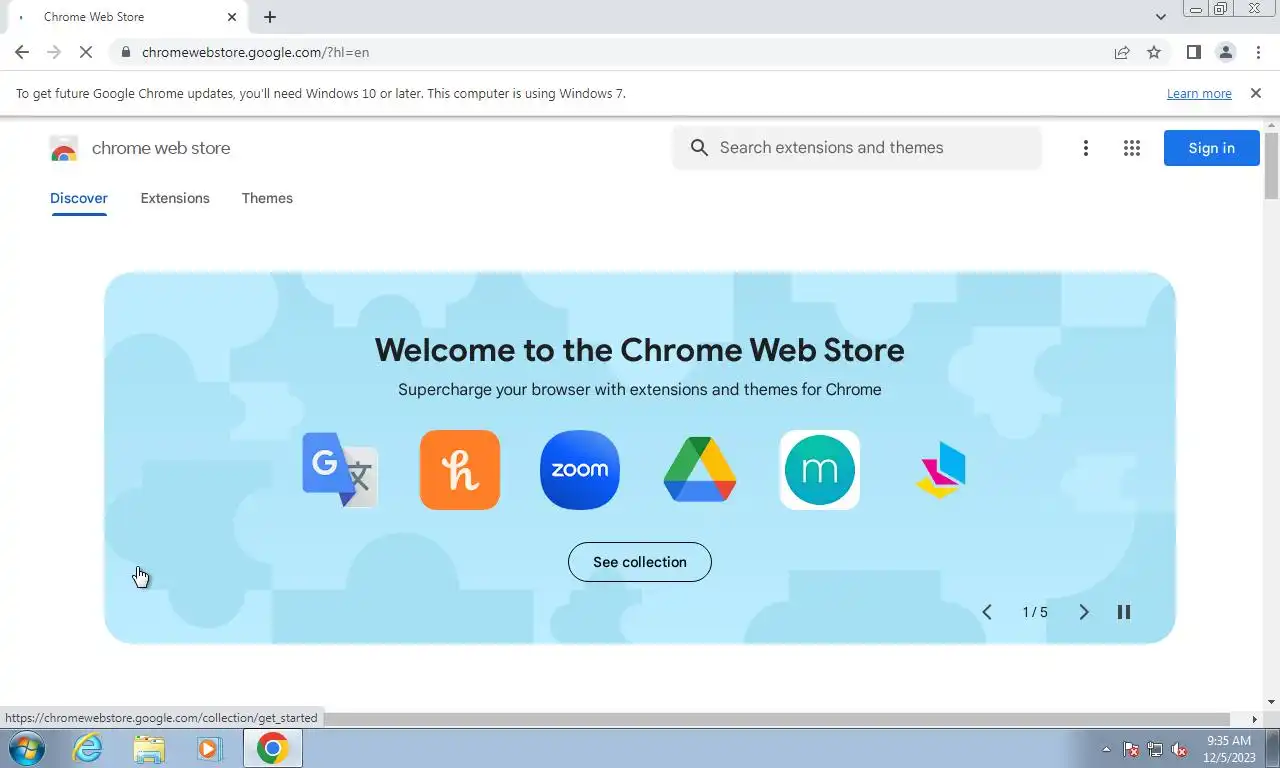The image size is (1280, 768).
Task: Open the browser side panel
Action: [1193, 52]
